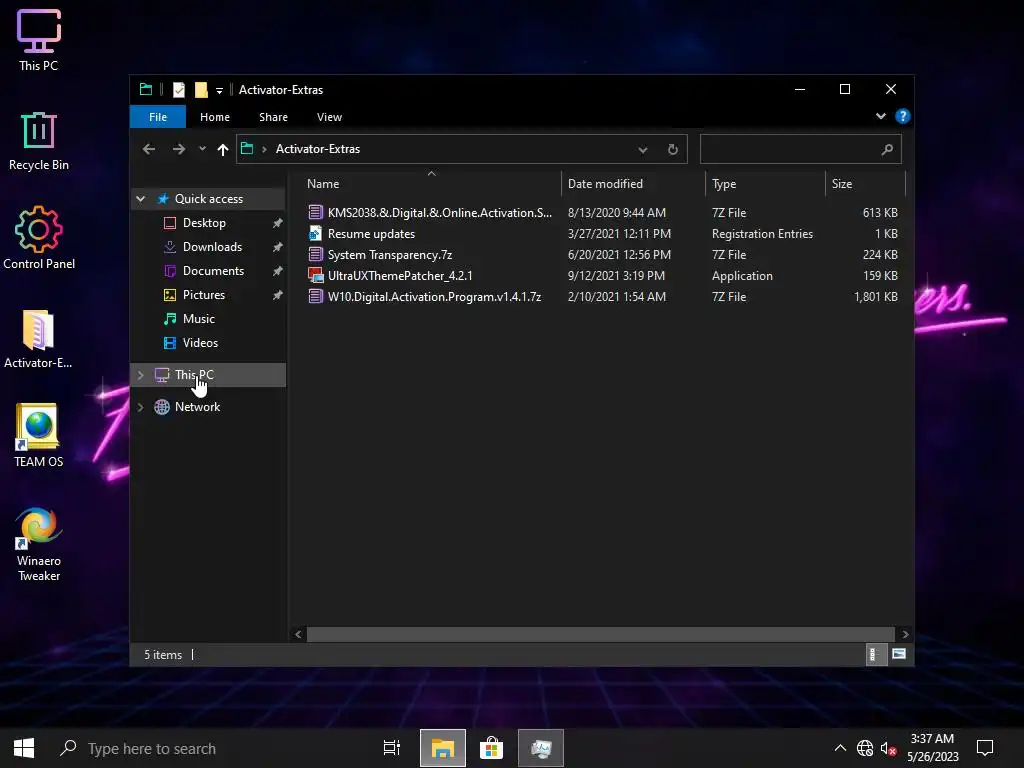Open Documents in the navigation pane
The image size is (1024, 768).
click(x=213, y=271)
